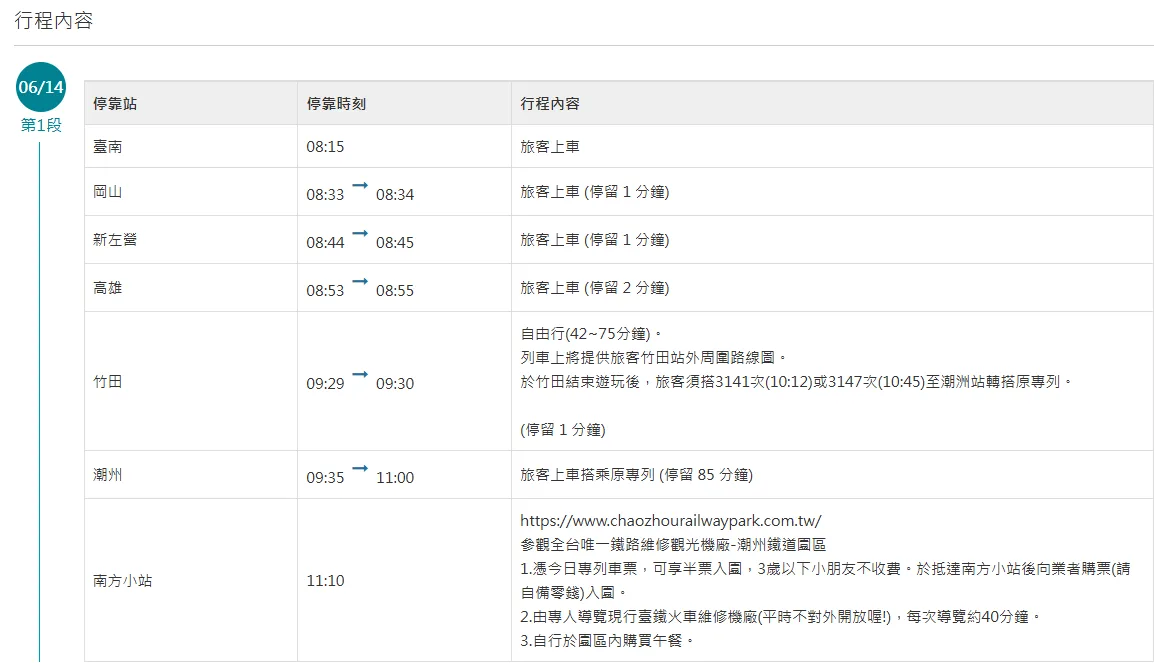This screenshot has width=1154, height=663.
Task: Click the 08:15 departure time
Action: (325, 147)
